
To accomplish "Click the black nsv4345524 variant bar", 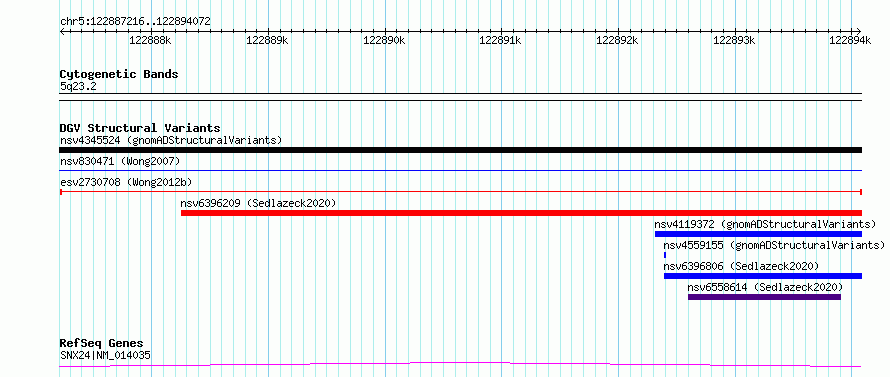I will (460, 150).
